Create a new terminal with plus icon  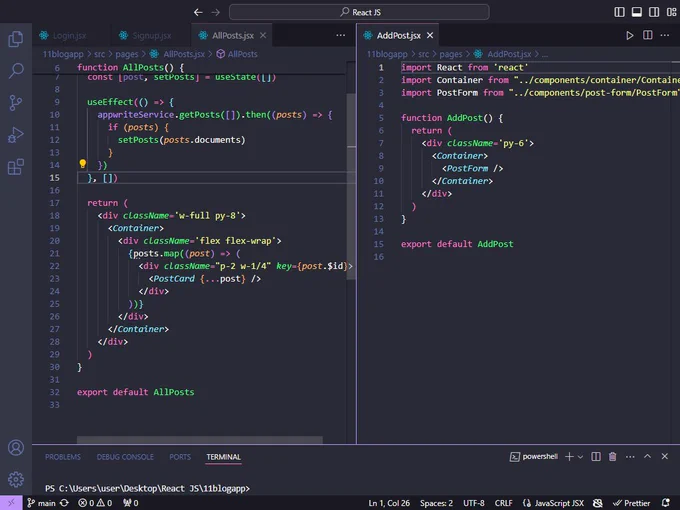tap(569, 457)
